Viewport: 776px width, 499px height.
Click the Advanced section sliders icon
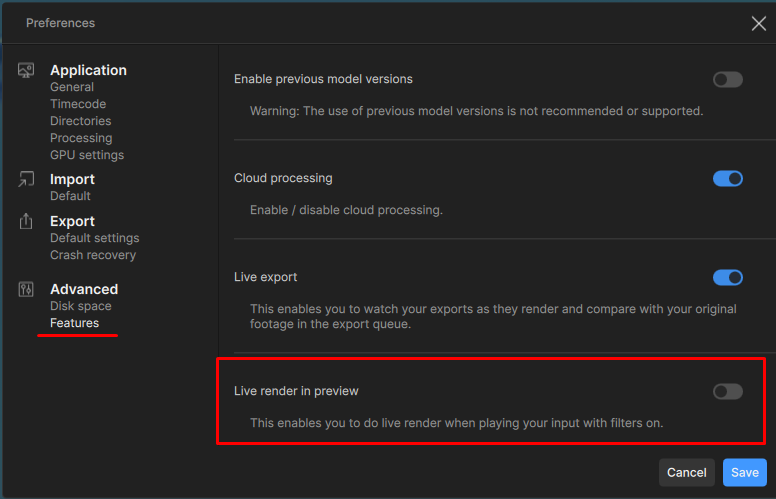[26, 290]
